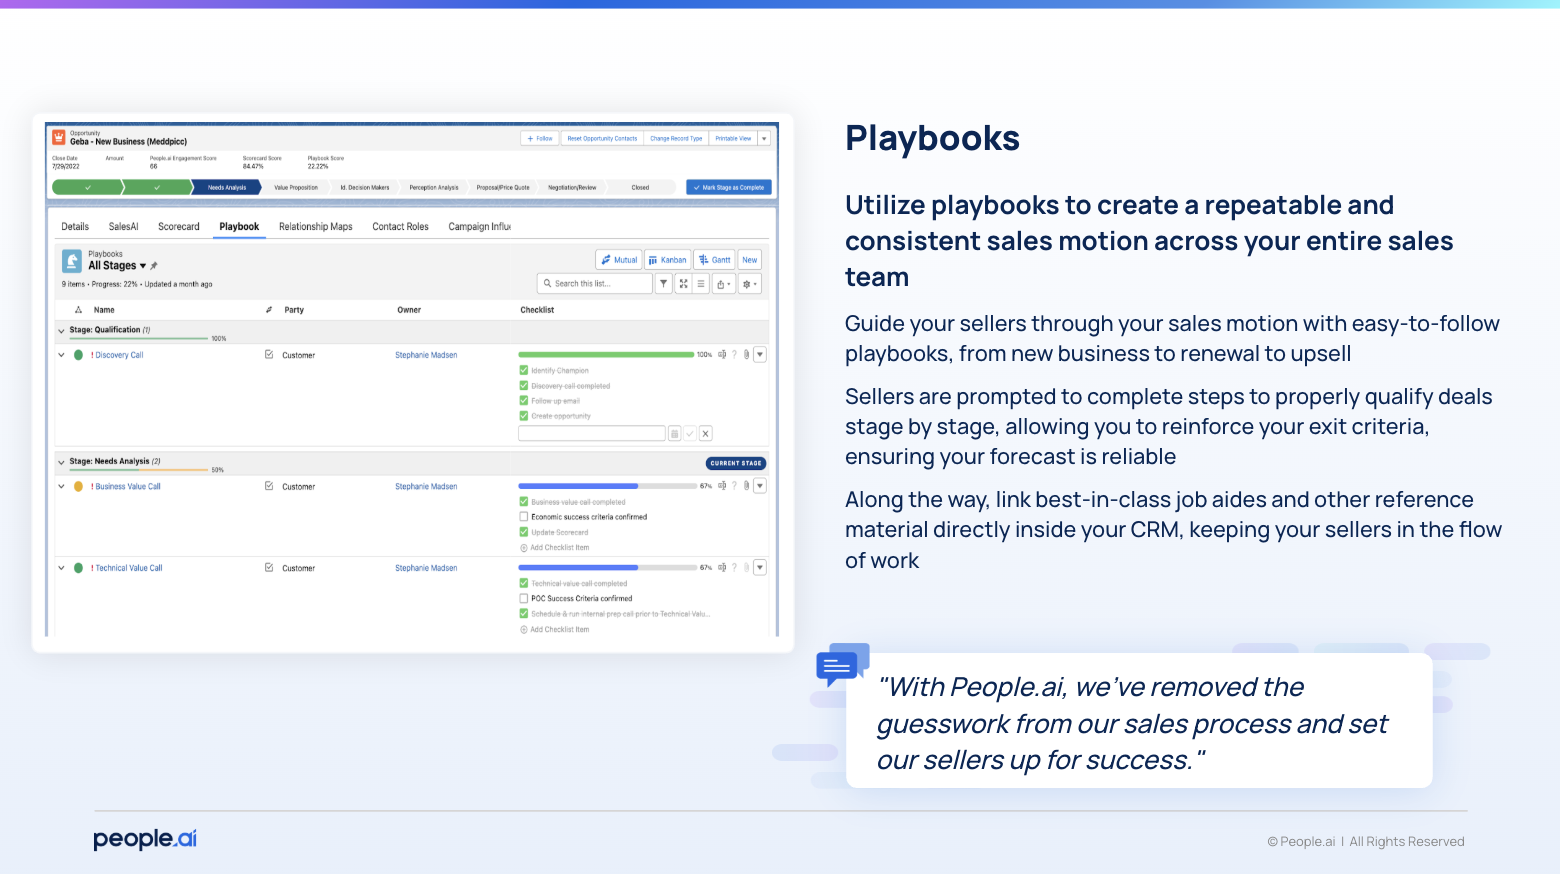Click the pin icon next to All Stages
Viewport: 1560px width, 874px height.
point(154,266)
